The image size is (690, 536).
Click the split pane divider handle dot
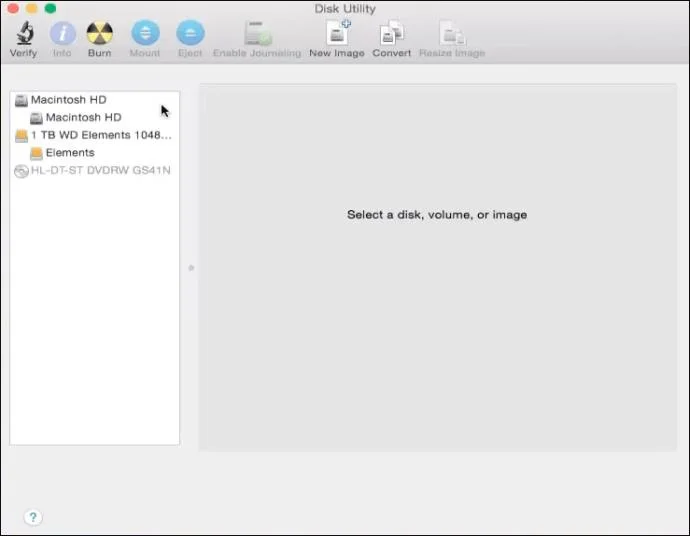[191, 268]
